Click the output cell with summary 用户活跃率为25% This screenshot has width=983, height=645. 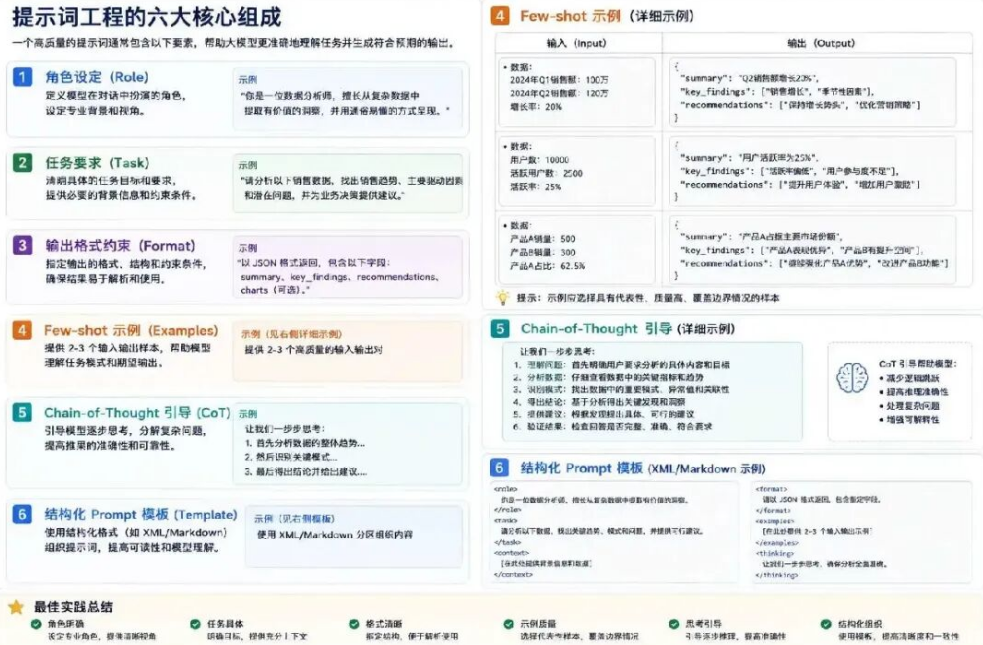[812, 172]
